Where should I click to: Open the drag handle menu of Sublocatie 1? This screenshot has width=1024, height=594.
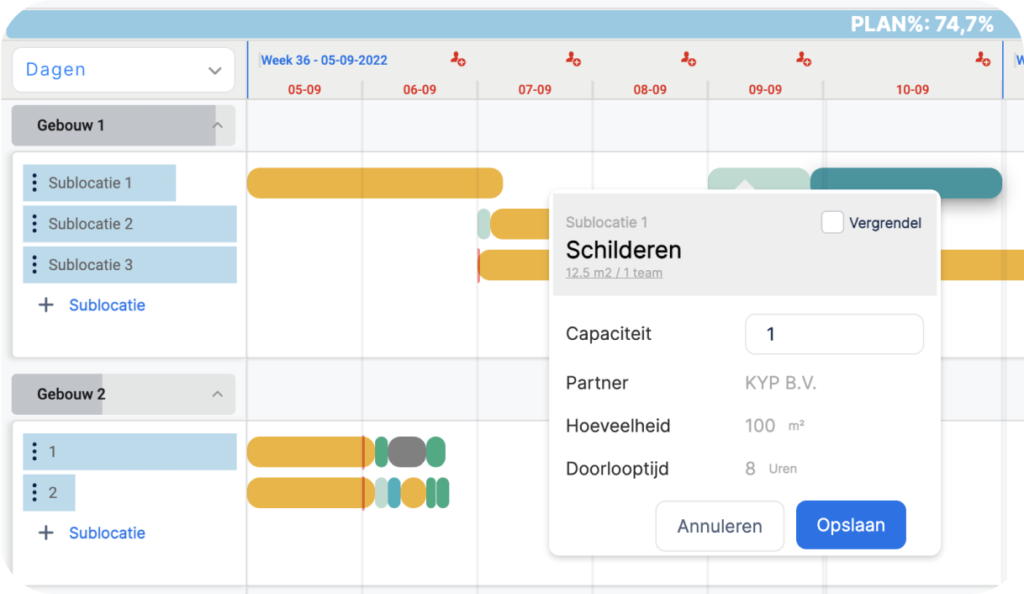click(37, 182)
